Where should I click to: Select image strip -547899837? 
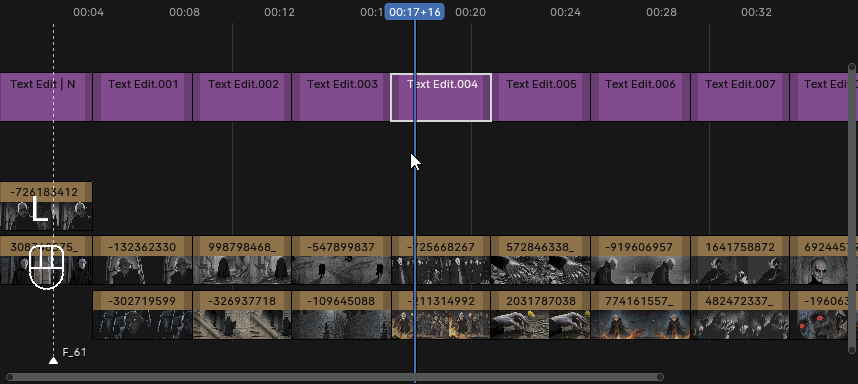tap(341, 260)
